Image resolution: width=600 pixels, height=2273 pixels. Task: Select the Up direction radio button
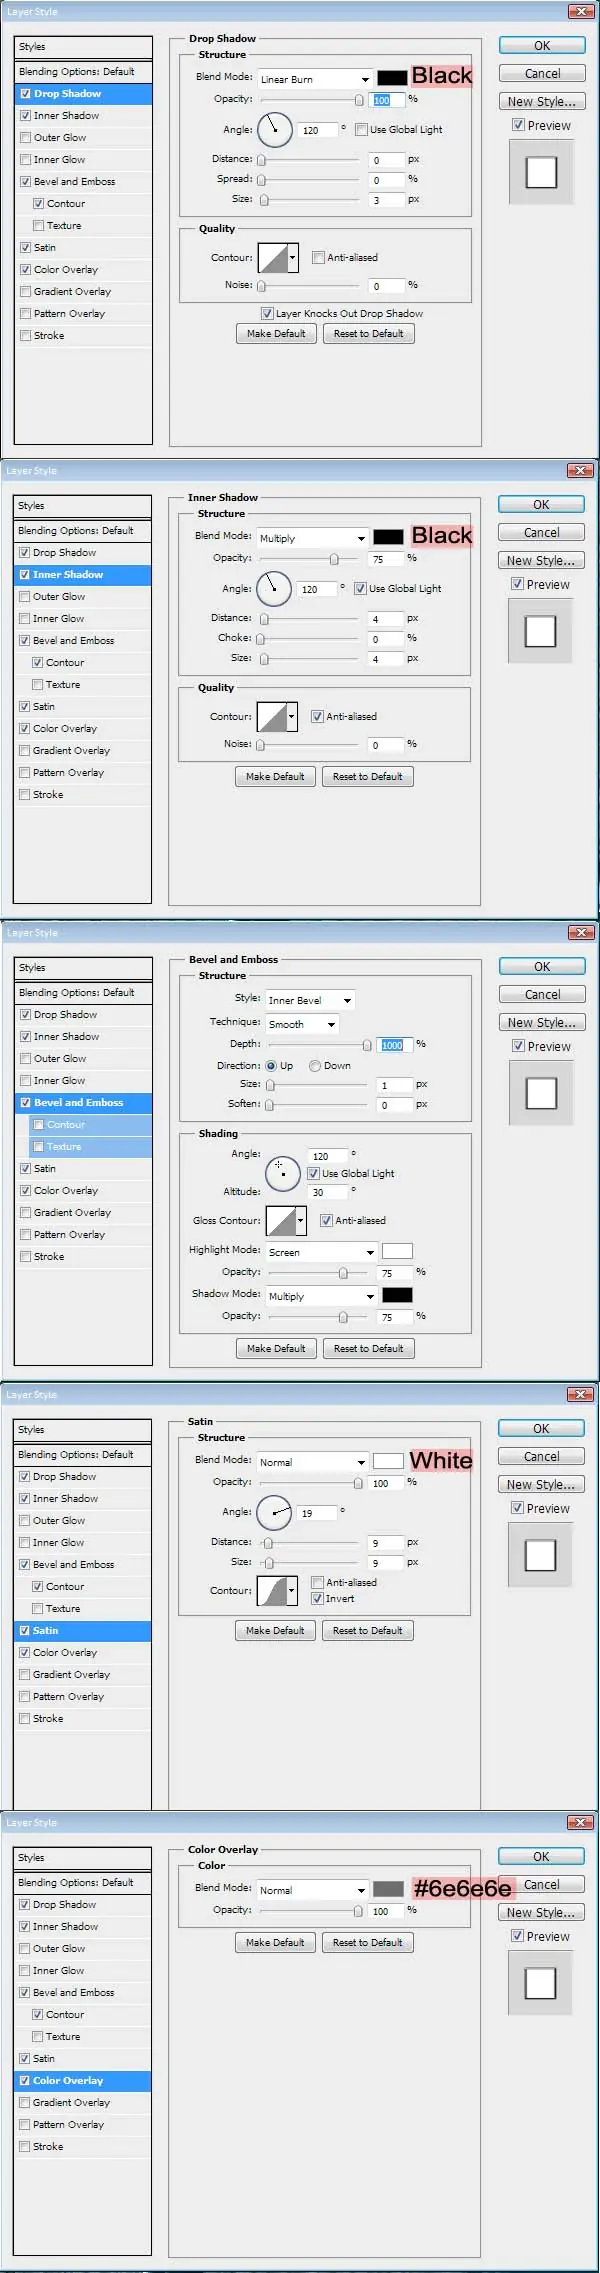pyautogui.click(x=271, y=1066)
